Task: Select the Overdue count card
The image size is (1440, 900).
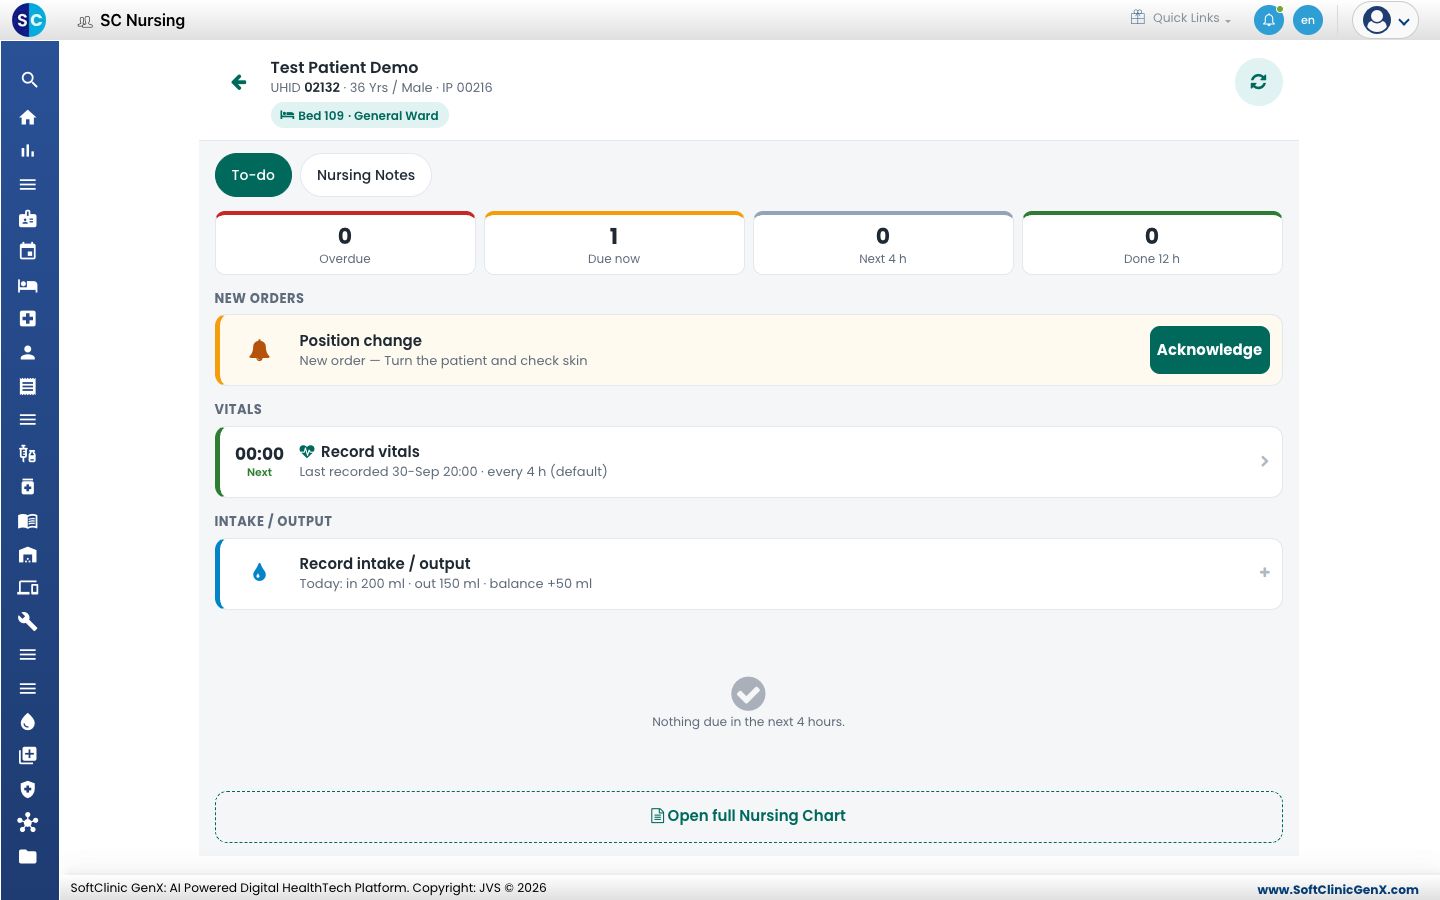Action: (345, 243)
